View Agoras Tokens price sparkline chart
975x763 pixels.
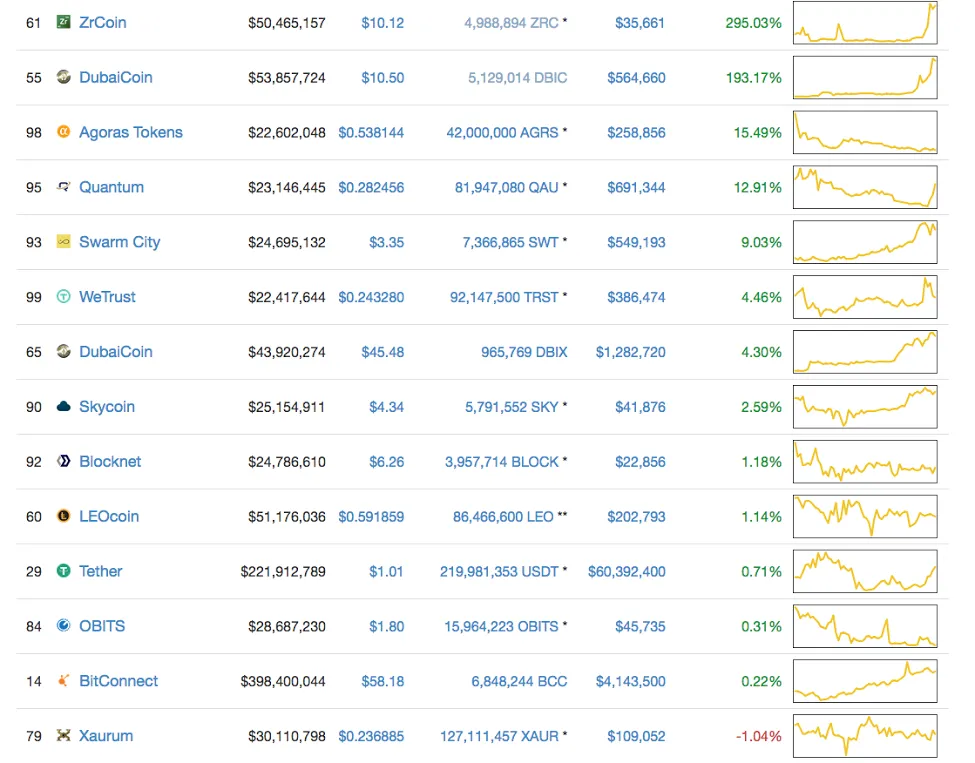tap(865, 132)
